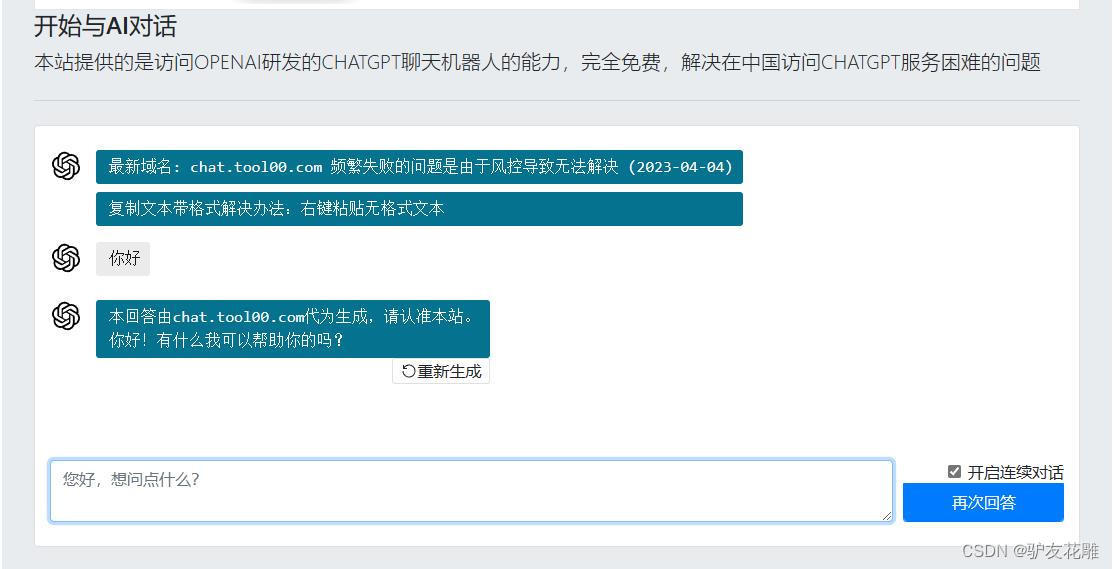Click the ChatGPT avatar beside the chat.tool00.com generated reply
Image resolution: width=1114 pixels, height=569 pixels.
(66, 315)
